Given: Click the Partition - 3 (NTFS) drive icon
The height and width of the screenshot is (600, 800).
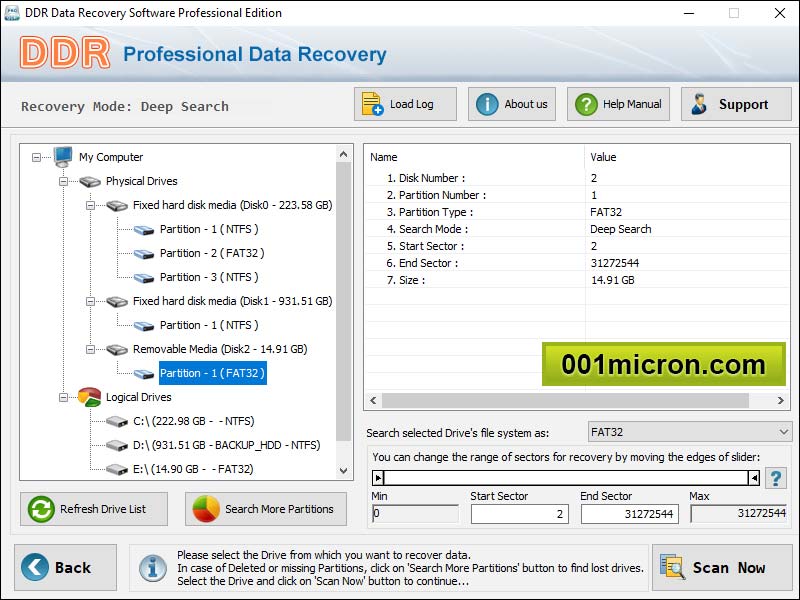Looking at the screenshot, I should pyautogui.click(x=144, y=277).
